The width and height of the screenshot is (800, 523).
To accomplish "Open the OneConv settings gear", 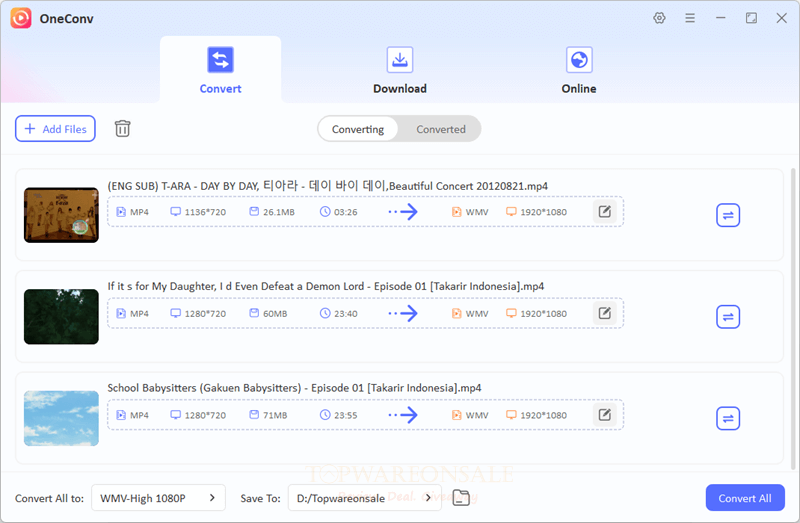I will [659, 18].
